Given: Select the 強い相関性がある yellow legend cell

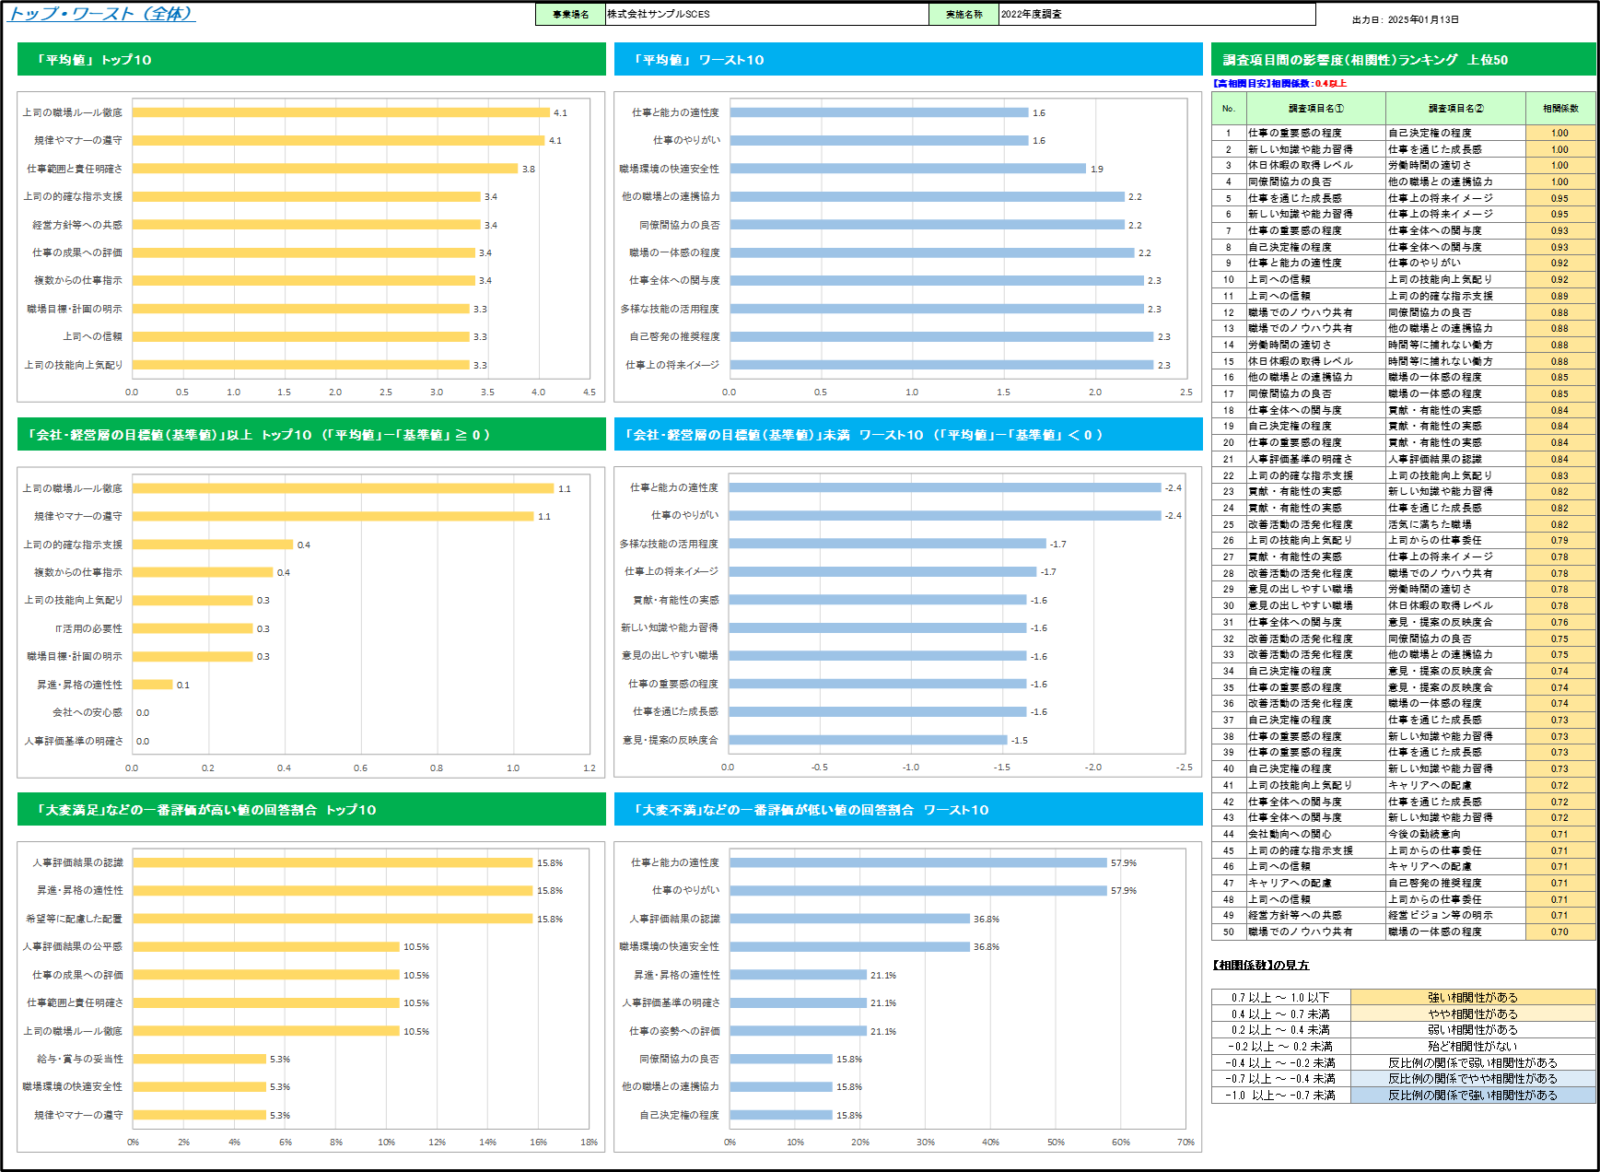Looking at the screenshot, I should [1472, 997].
